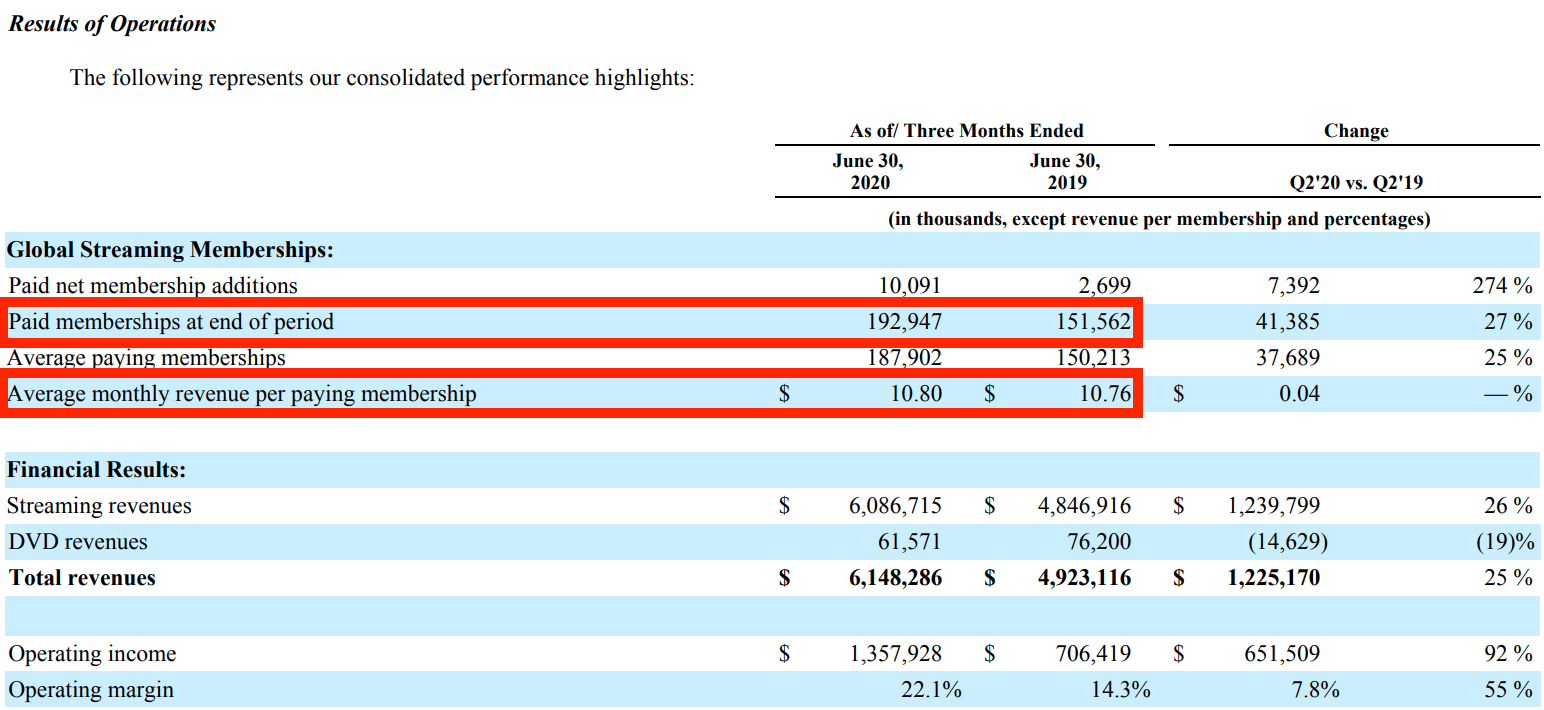This screenshot has height=710, width=1544.
Task: Click the 'in thousands, except revenue' note
Action: pyautogui.click(x=1159, y=218)
